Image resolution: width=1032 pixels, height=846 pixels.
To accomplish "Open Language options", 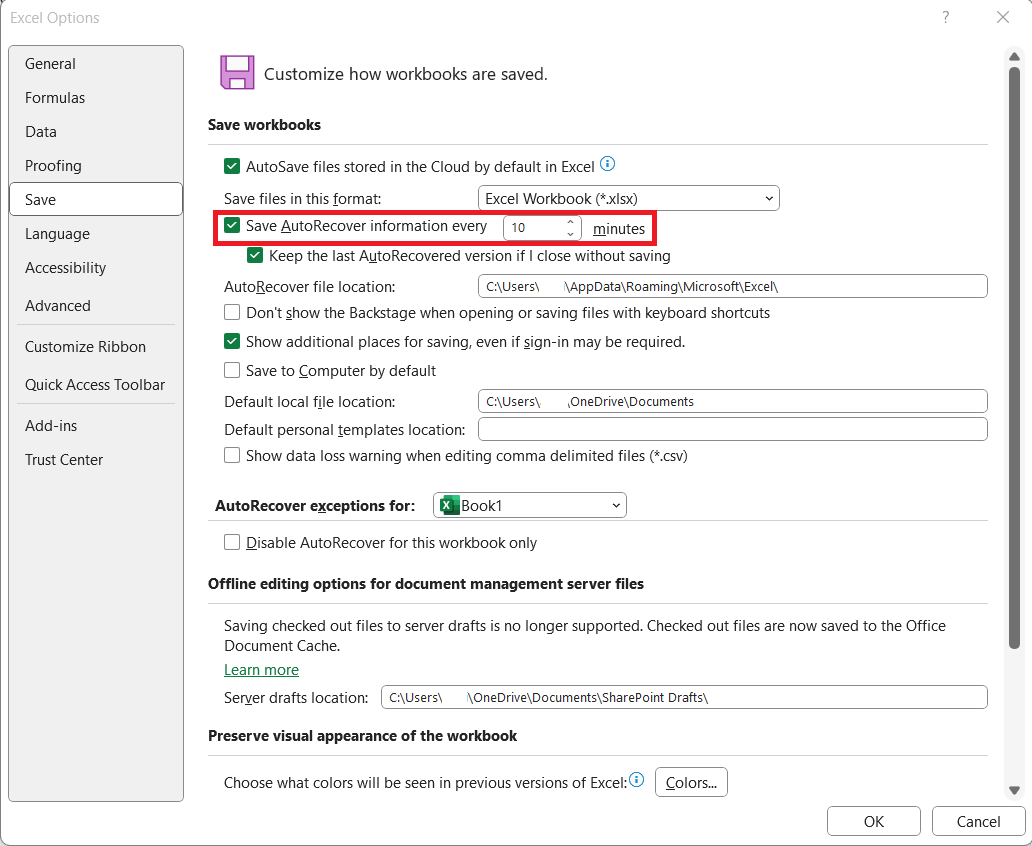I will coord(96,234).
